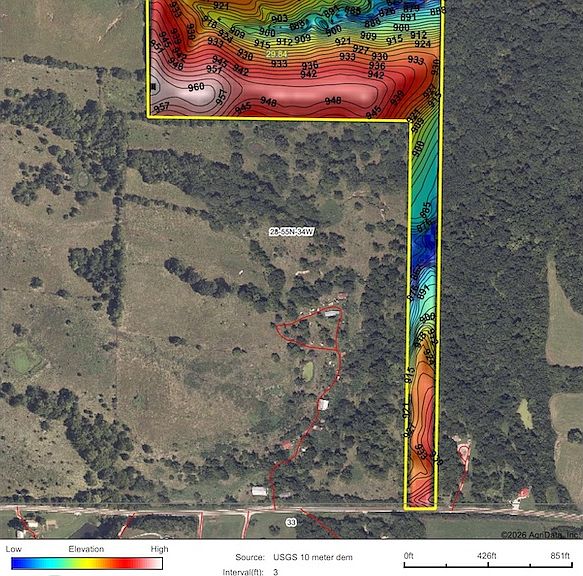Screen dimensions: 583x576
Task: Click the 885 contour label in narrow strip
Action: point(425,209)
